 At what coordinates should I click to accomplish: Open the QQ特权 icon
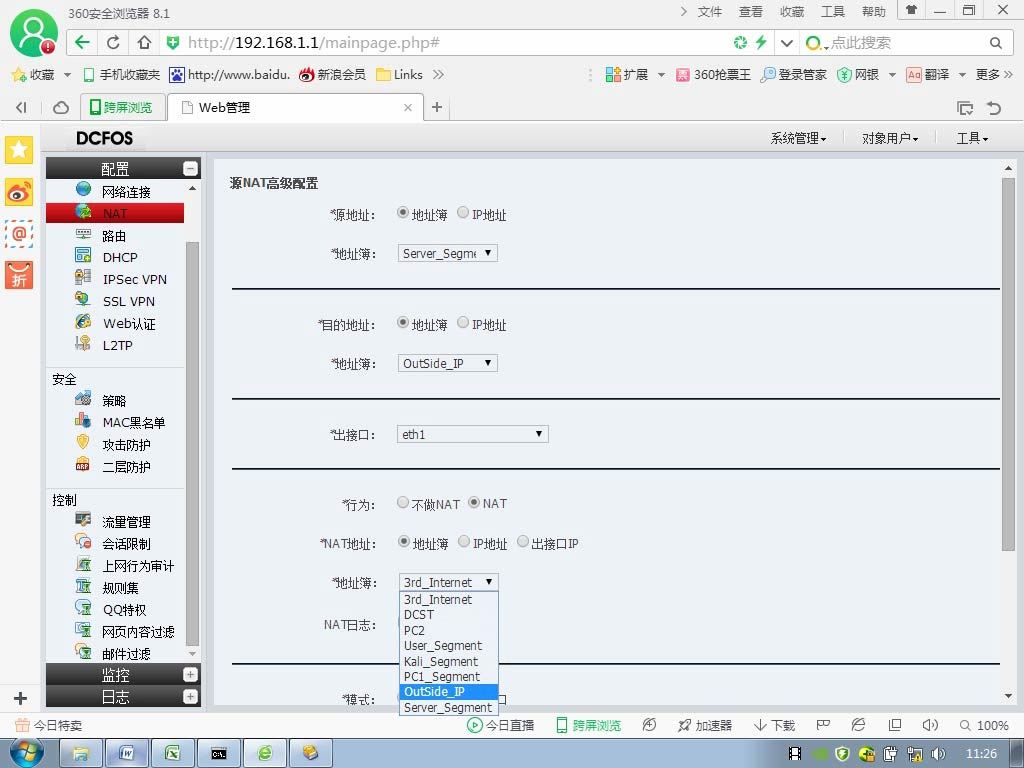(x=83, y=608)
